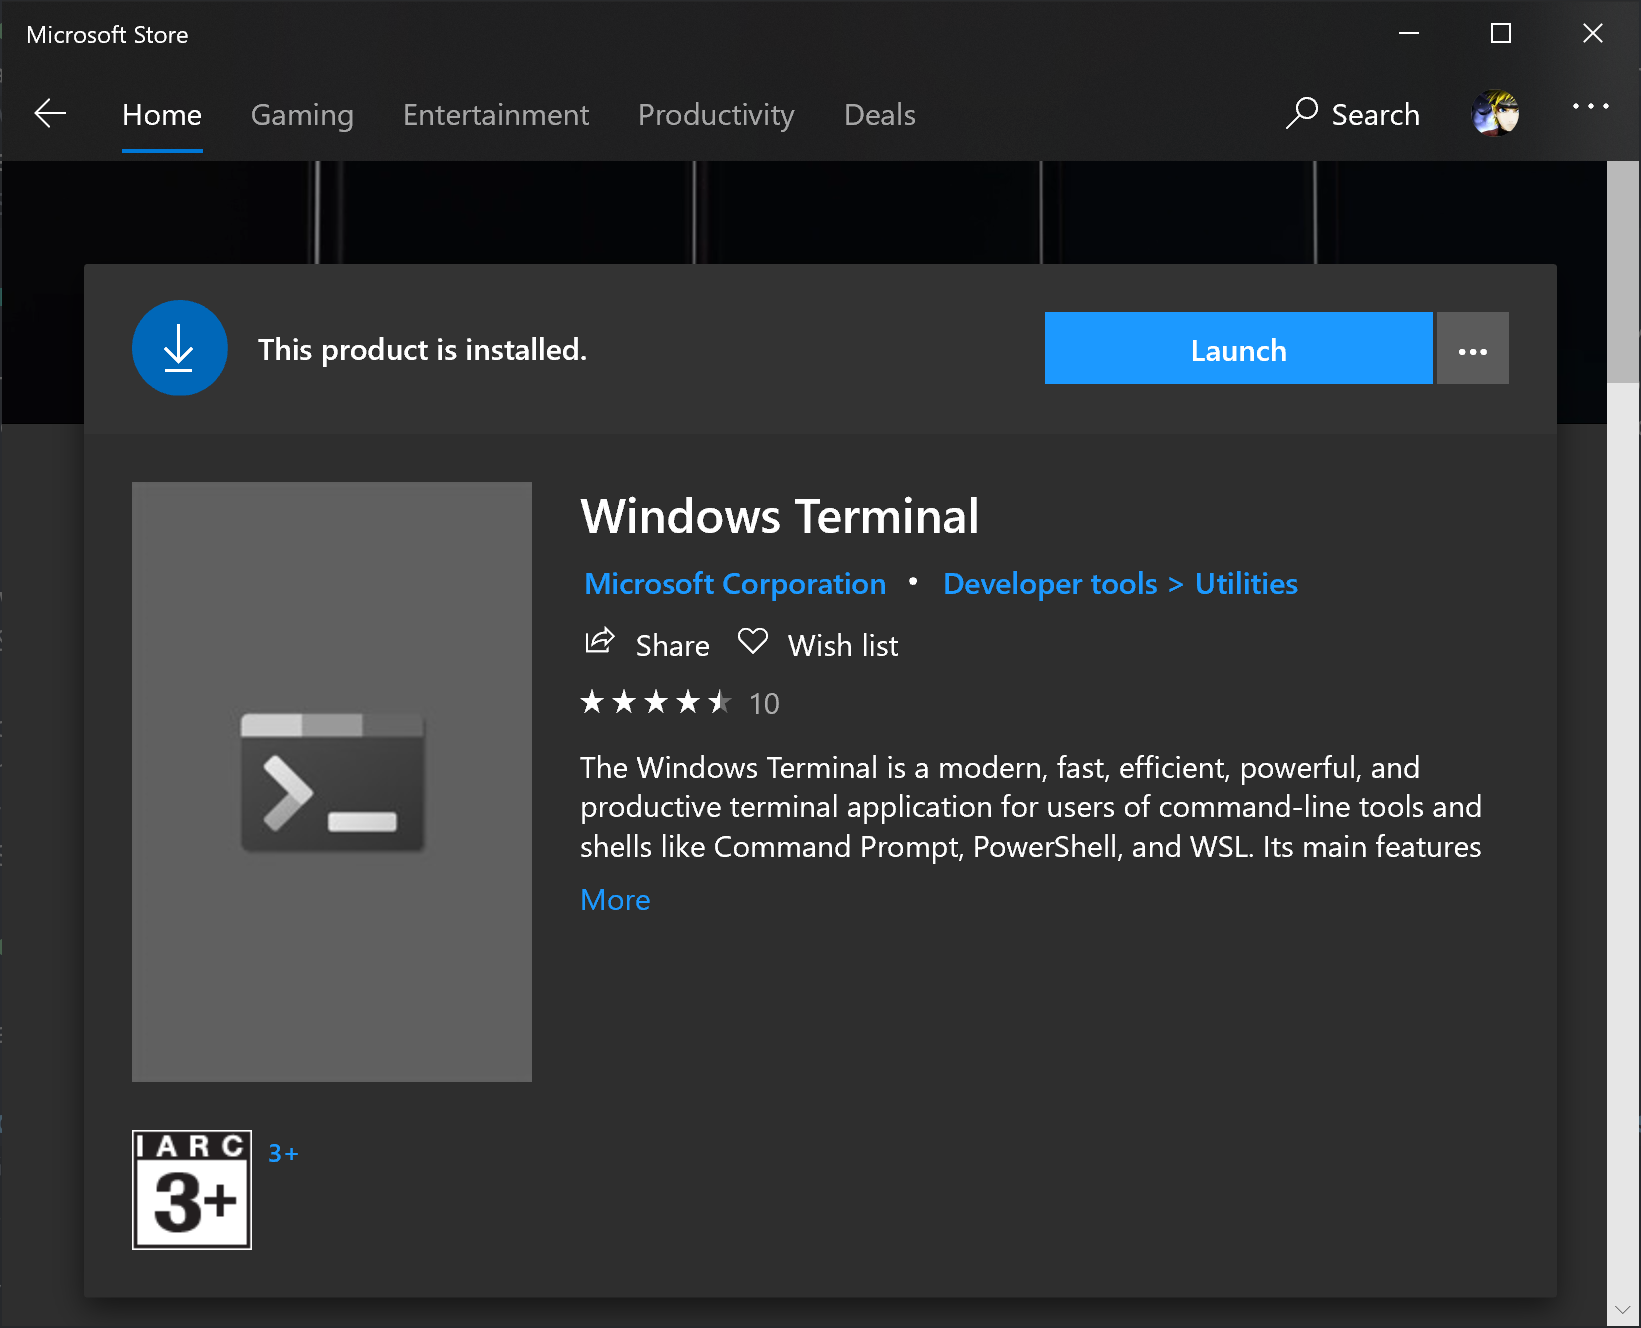1641x1328 pixels.
Task: Click the star rating to review the app
Action: tap(655, 702)
